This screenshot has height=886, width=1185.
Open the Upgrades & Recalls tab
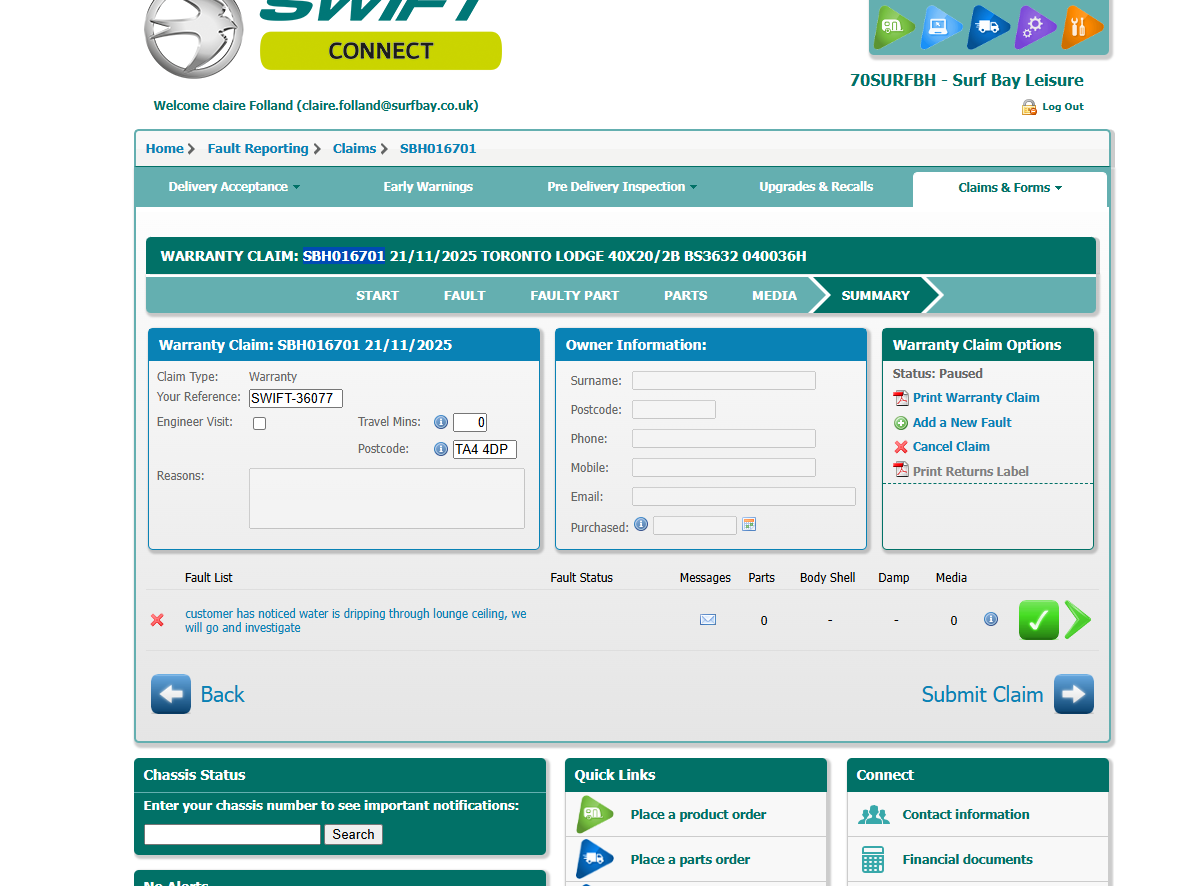[816, 187]
